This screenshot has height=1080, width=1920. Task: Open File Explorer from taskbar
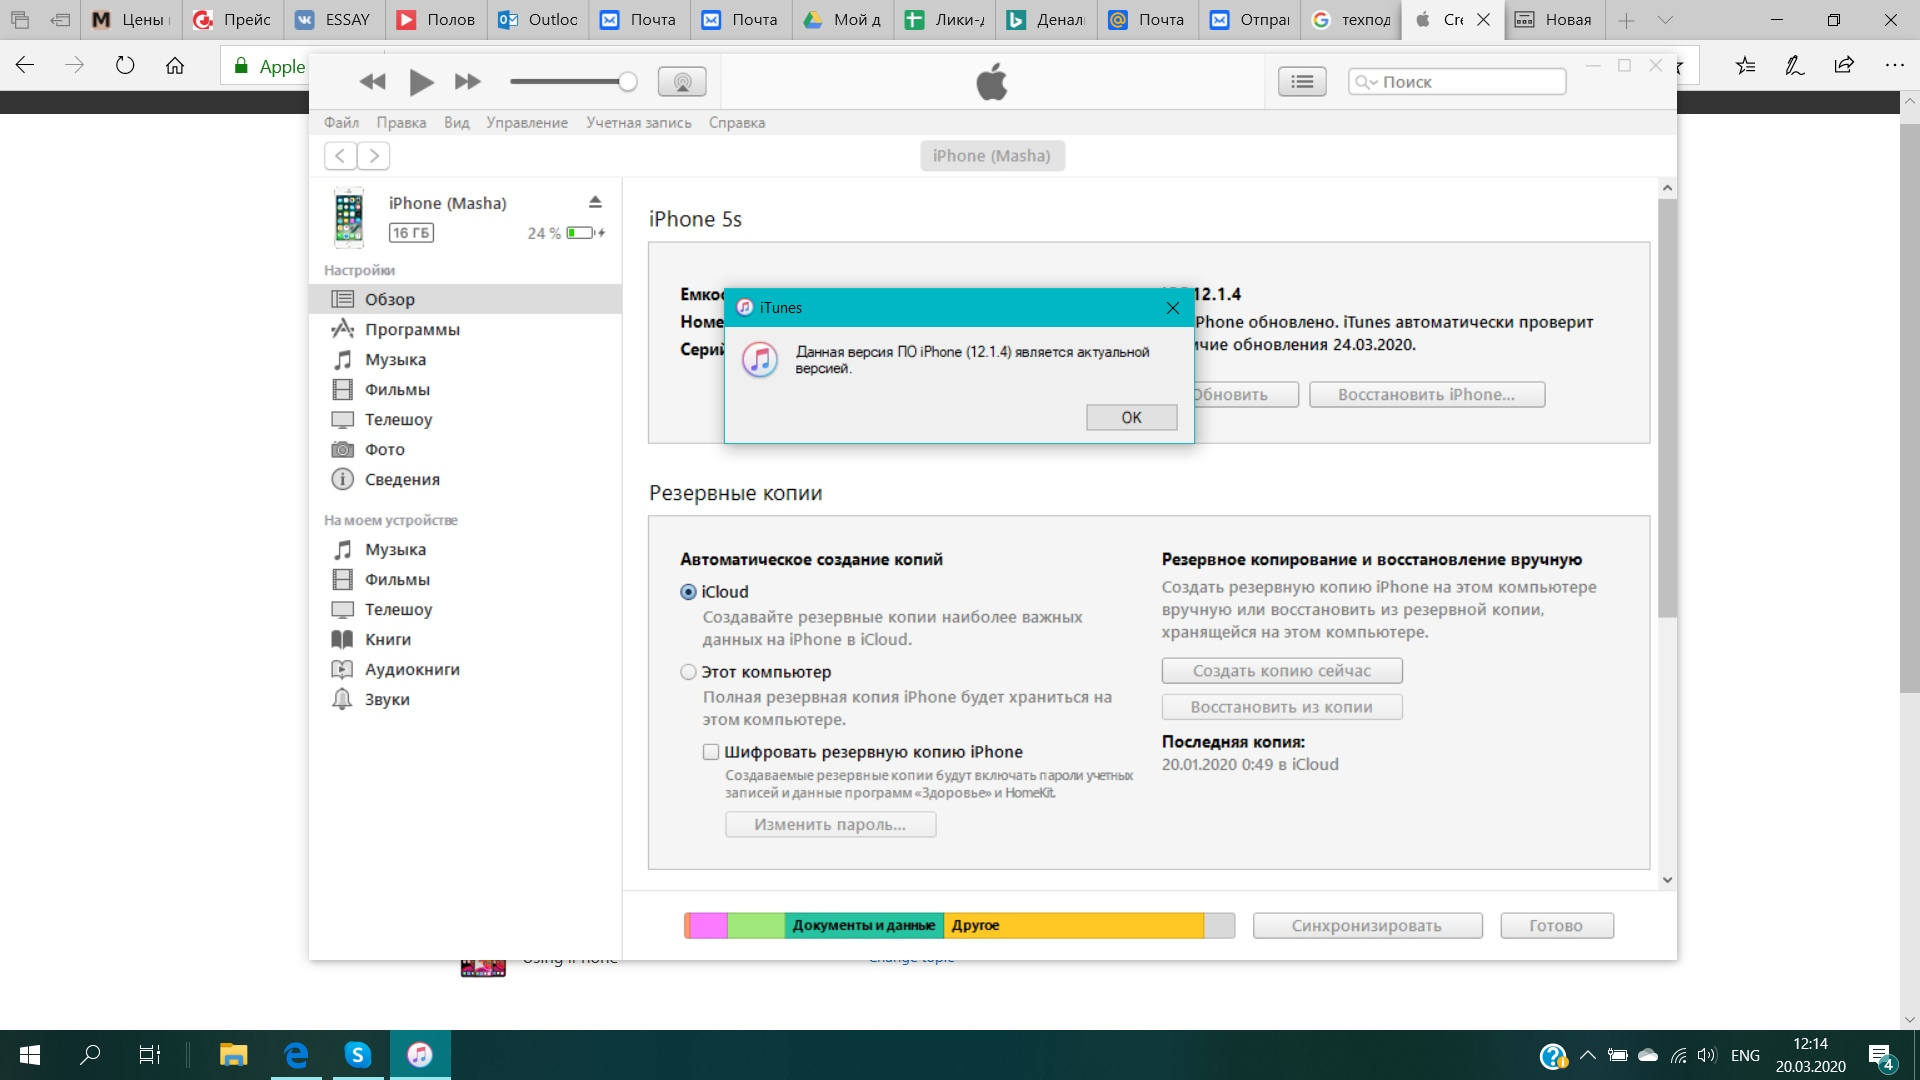pyautogui.click(x=233, y=1055)
